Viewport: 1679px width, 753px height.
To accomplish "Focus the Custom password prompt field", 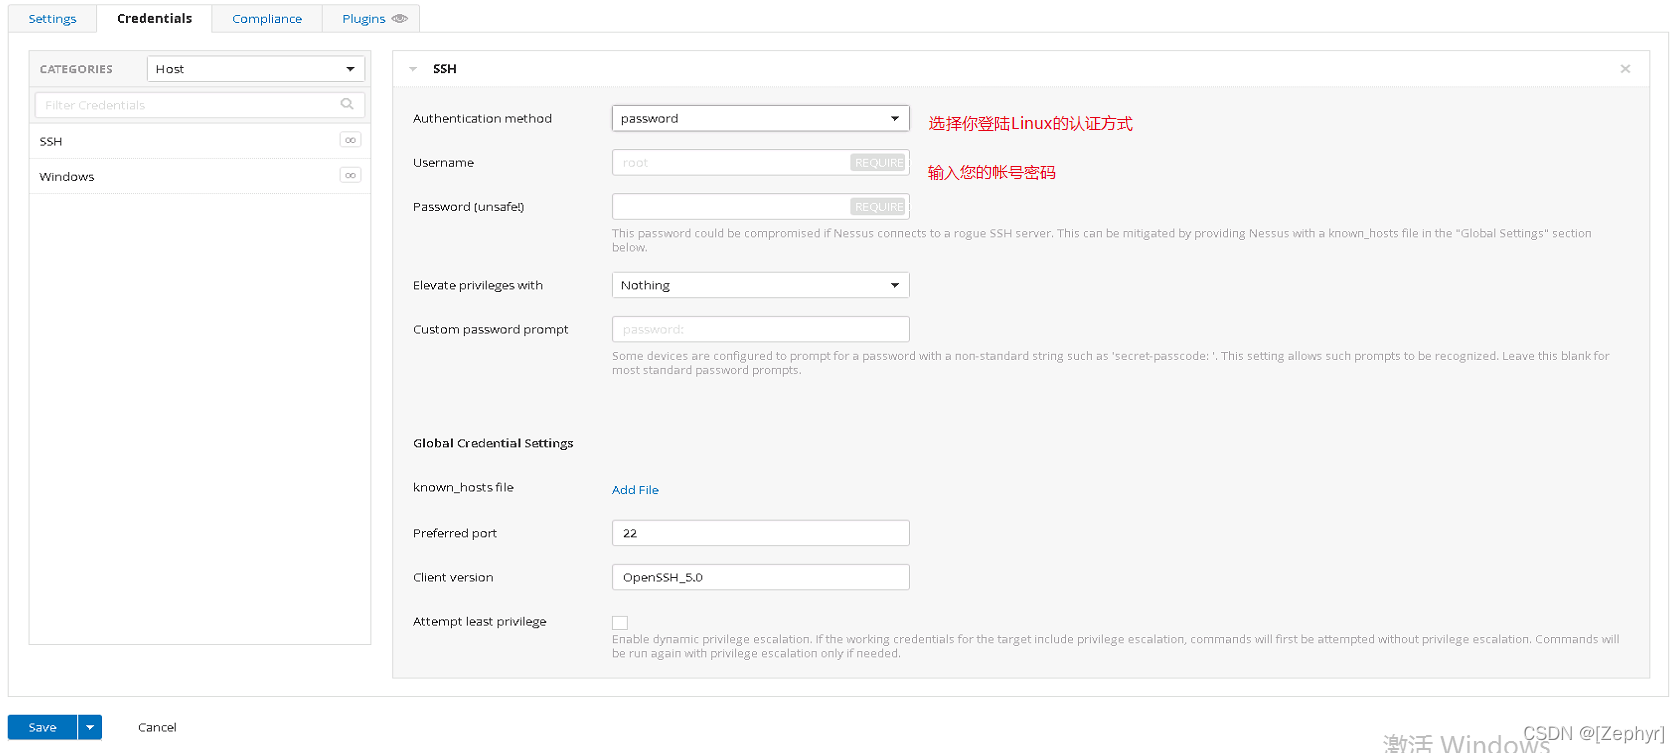I will click(x=760, y=329).
